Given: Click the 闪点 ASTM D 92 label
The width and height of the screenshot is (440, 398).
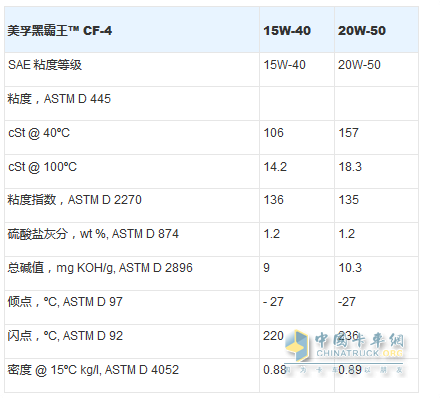Looking at the screenshot, I should tap(65, 336).
